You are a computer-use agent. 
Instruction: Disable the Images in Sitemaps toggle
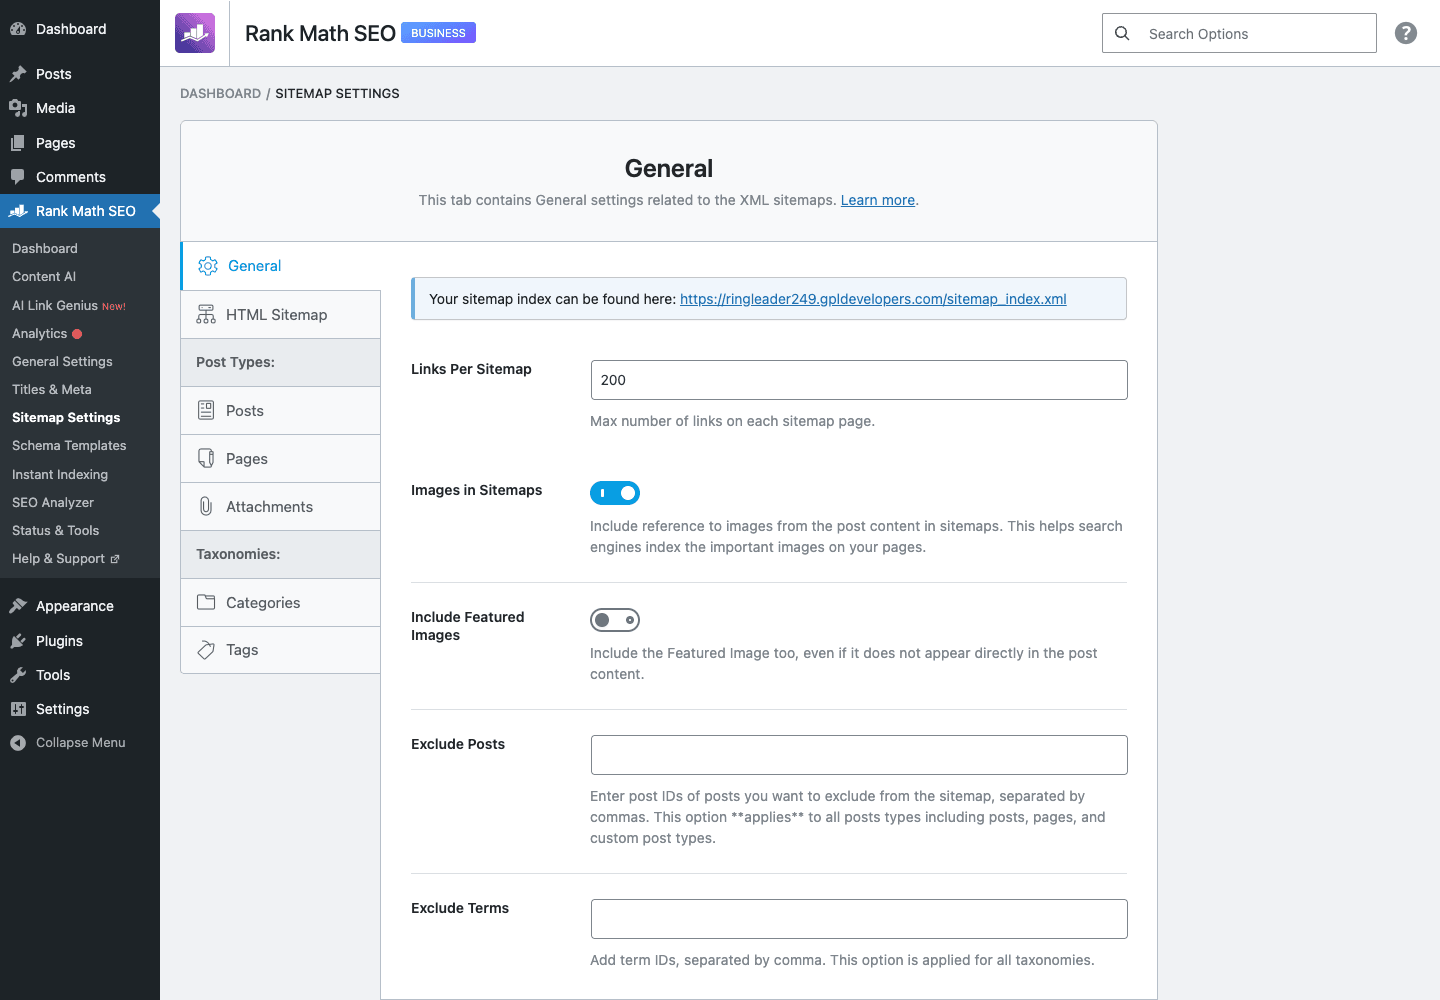pyautogui.click(x=615, y=493)
